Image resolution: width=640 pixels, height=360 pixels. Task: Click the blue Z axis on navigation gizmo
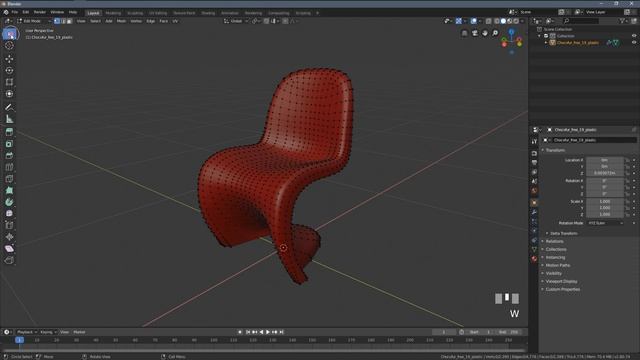(x=511, y=31)
